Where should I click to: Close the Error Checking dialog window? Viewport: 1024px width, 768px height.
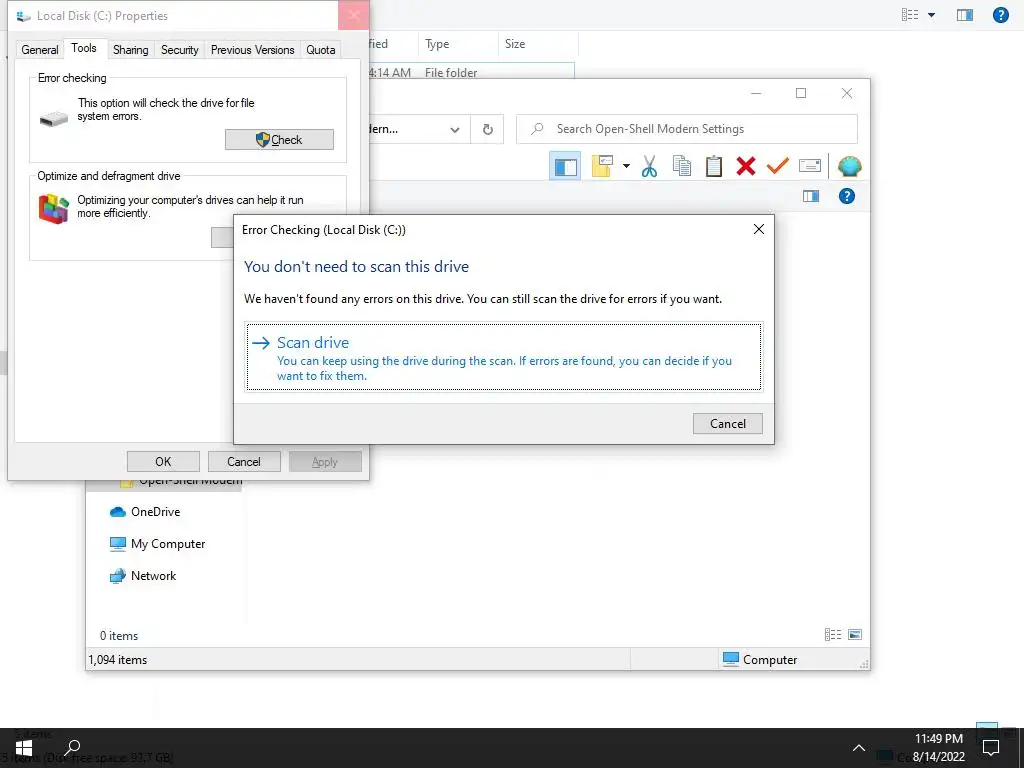[x=758, y=229]
